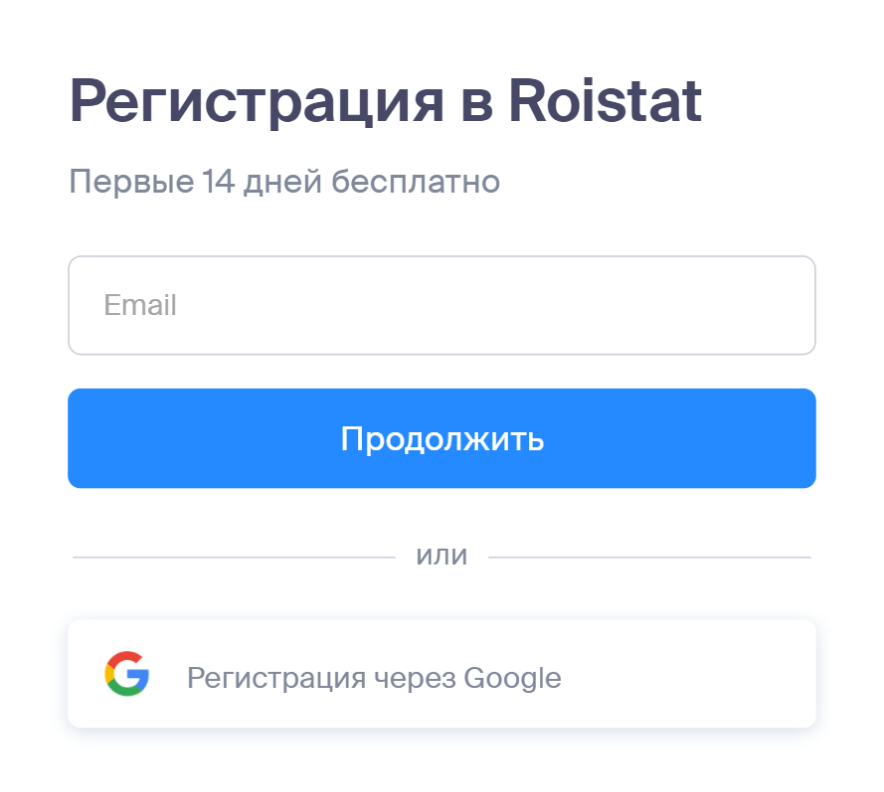The width and height of the screenshot is (884, 792).
Task: Click the Email placeholder text
Action: tap(140, 305)
